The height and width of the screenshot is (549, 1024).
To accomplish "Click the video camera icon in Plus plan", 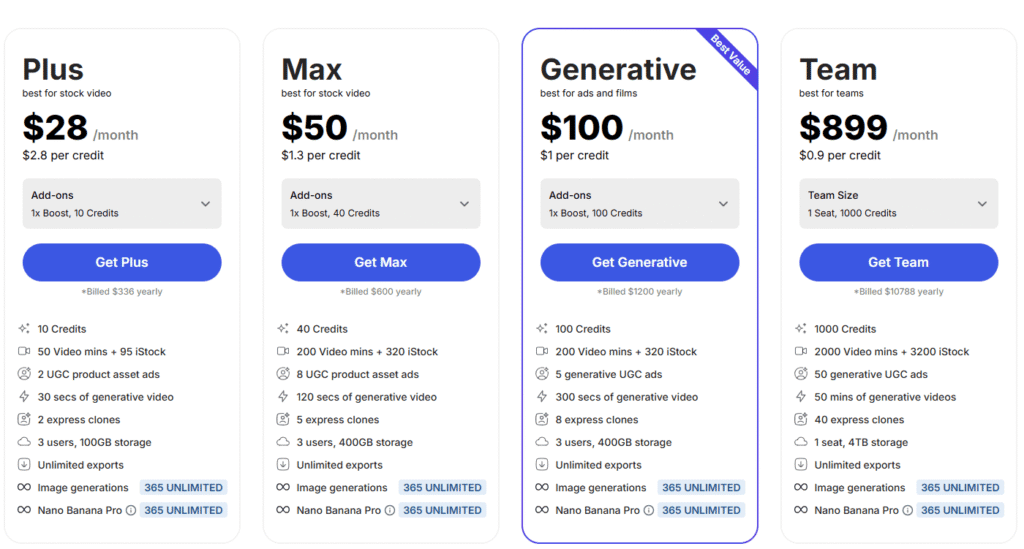I will click(x=24, y=352).
